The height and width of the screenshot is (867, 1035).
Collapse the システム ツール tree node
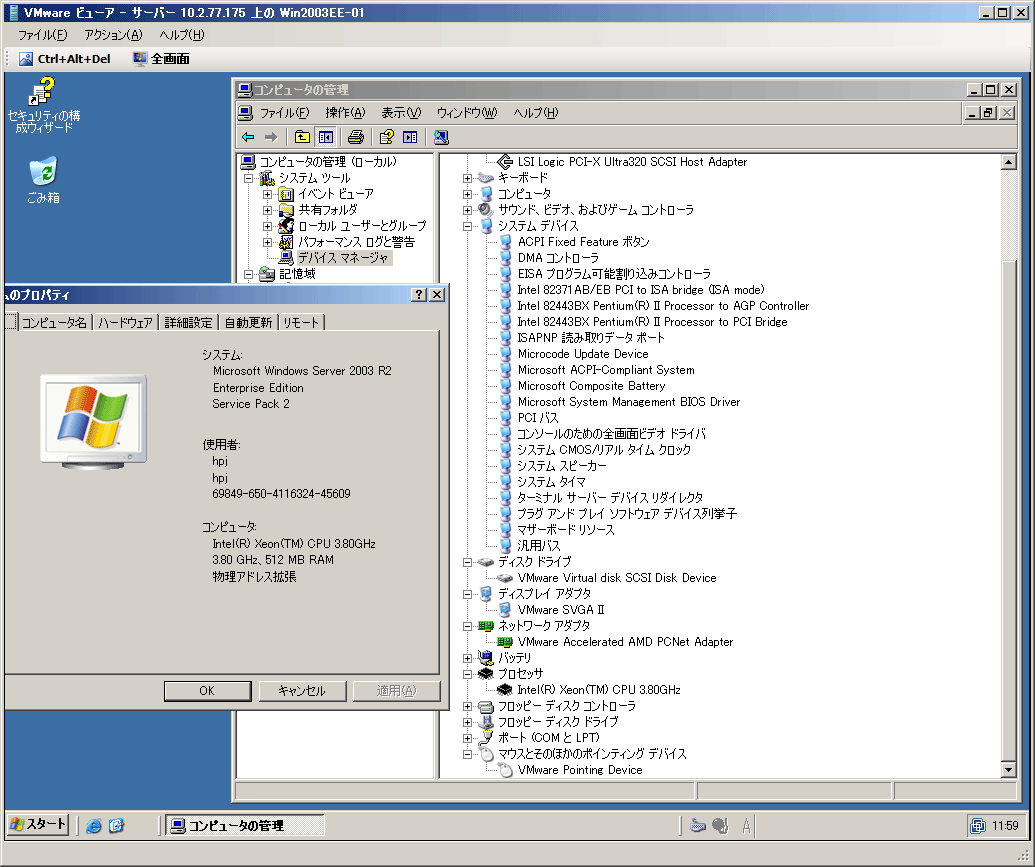[248, 178]
